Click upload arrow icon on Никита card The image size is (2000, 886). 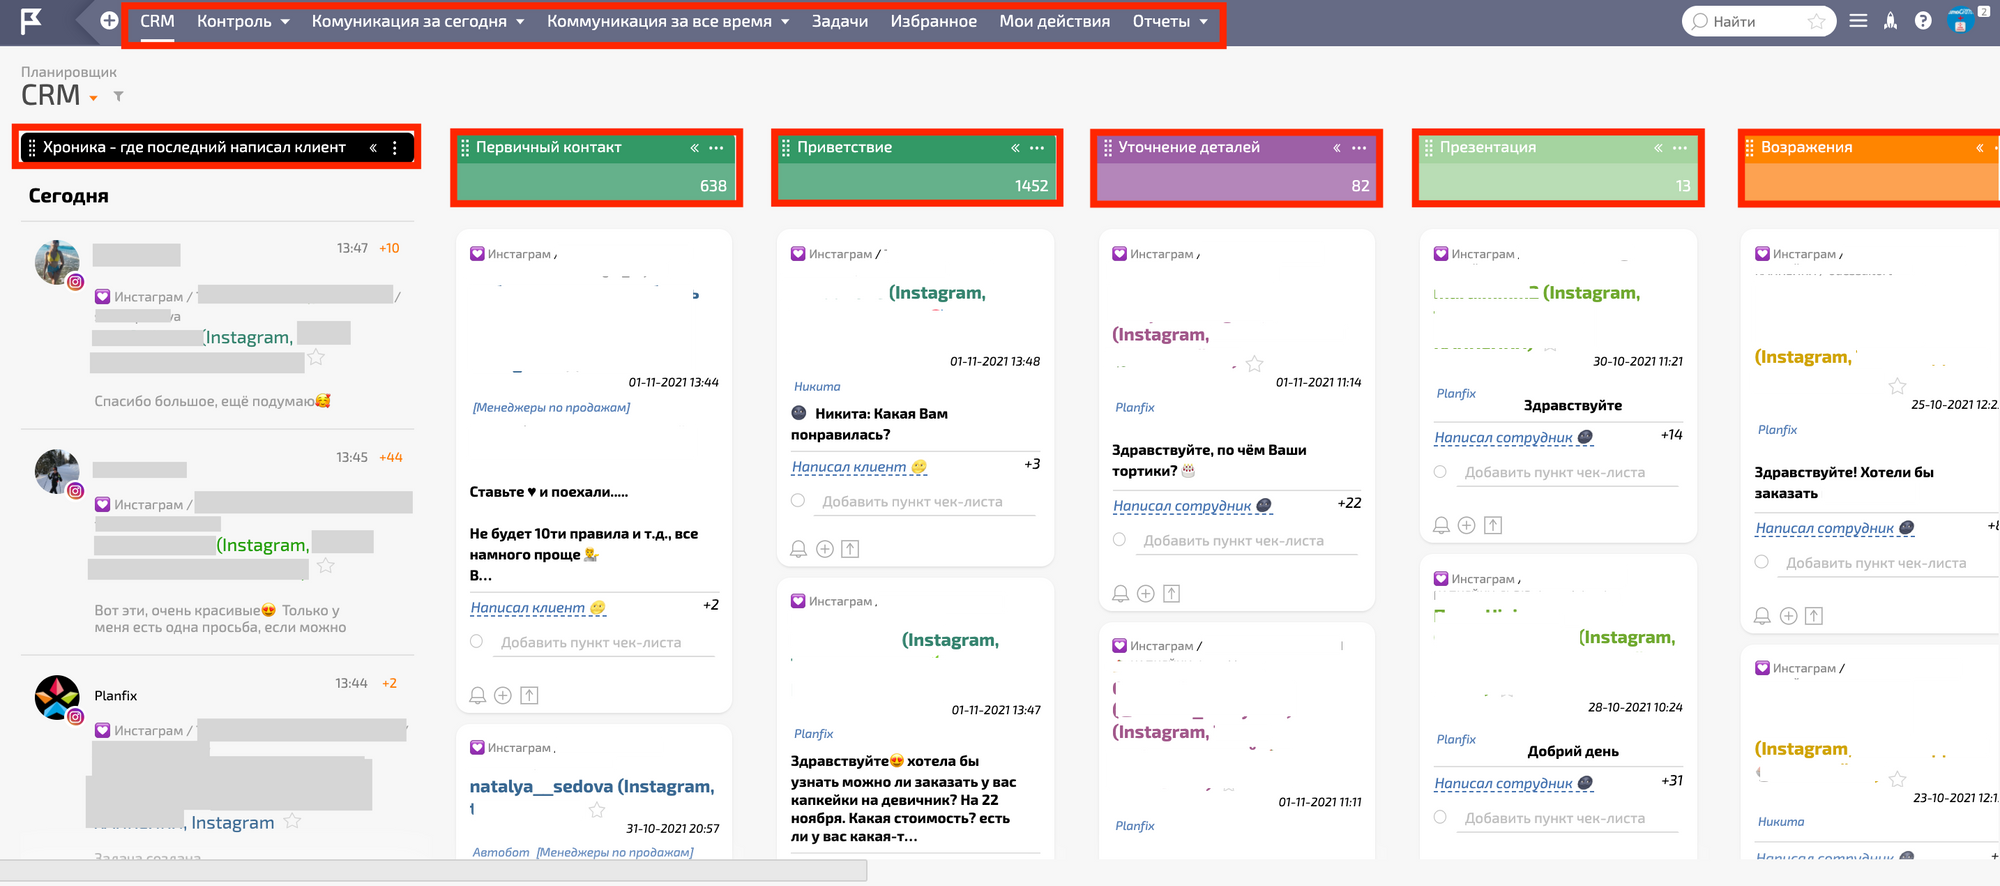click(x=850, y=549)
